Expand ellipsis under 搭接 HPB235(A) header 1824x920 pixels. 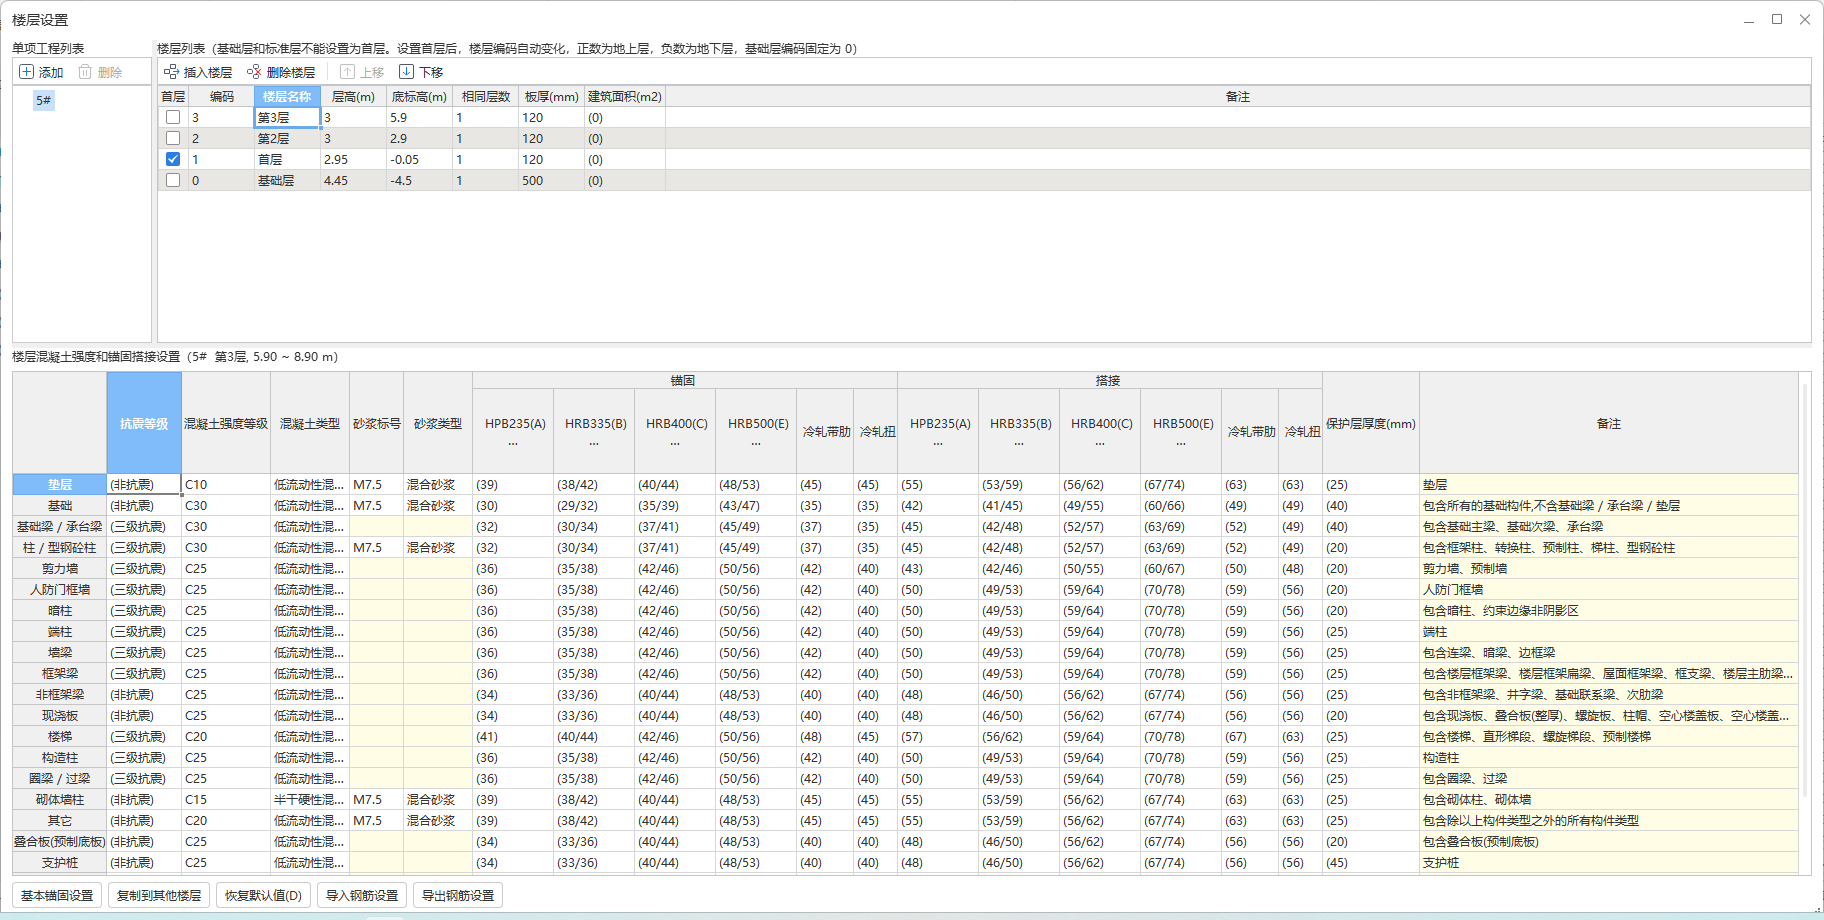(x=938, y=442)
